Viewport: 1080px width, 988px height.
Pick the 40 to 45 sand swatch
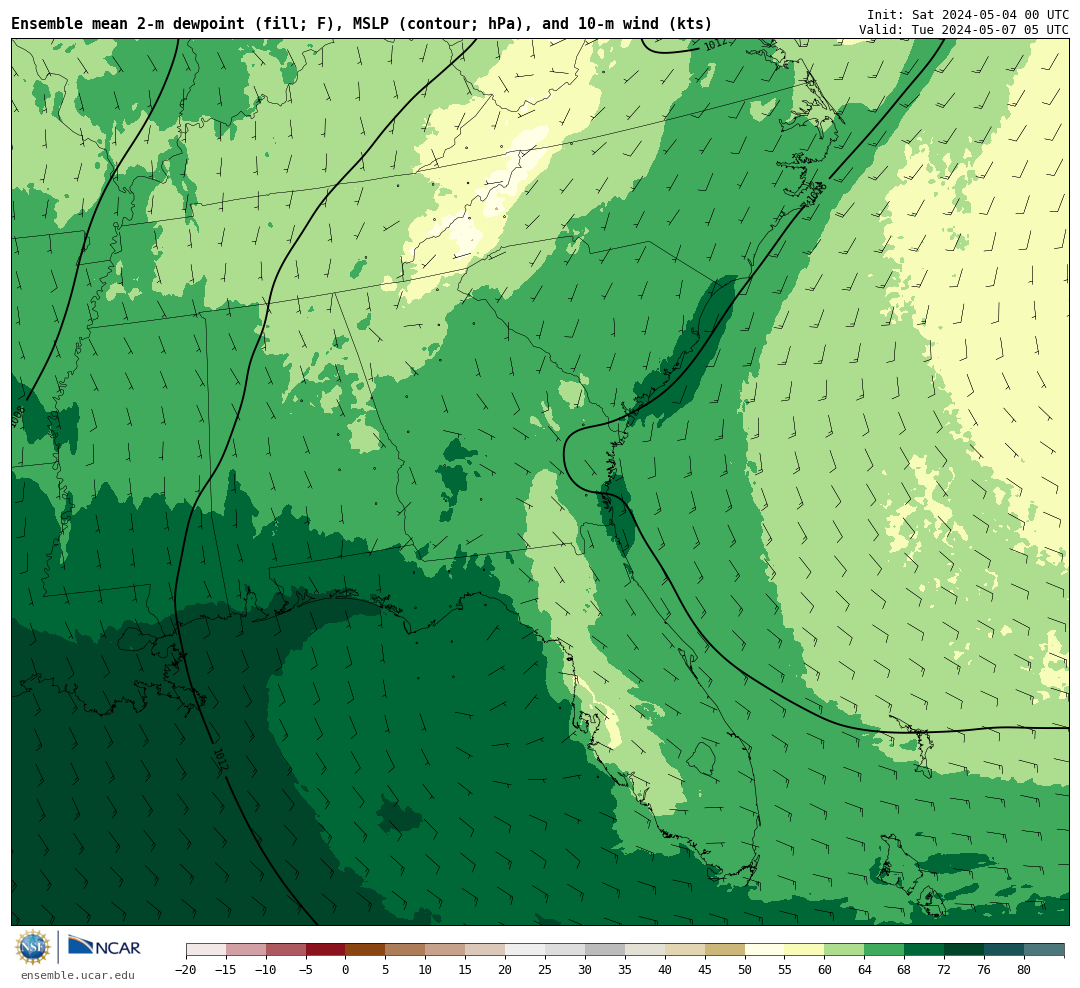[685, 950]
